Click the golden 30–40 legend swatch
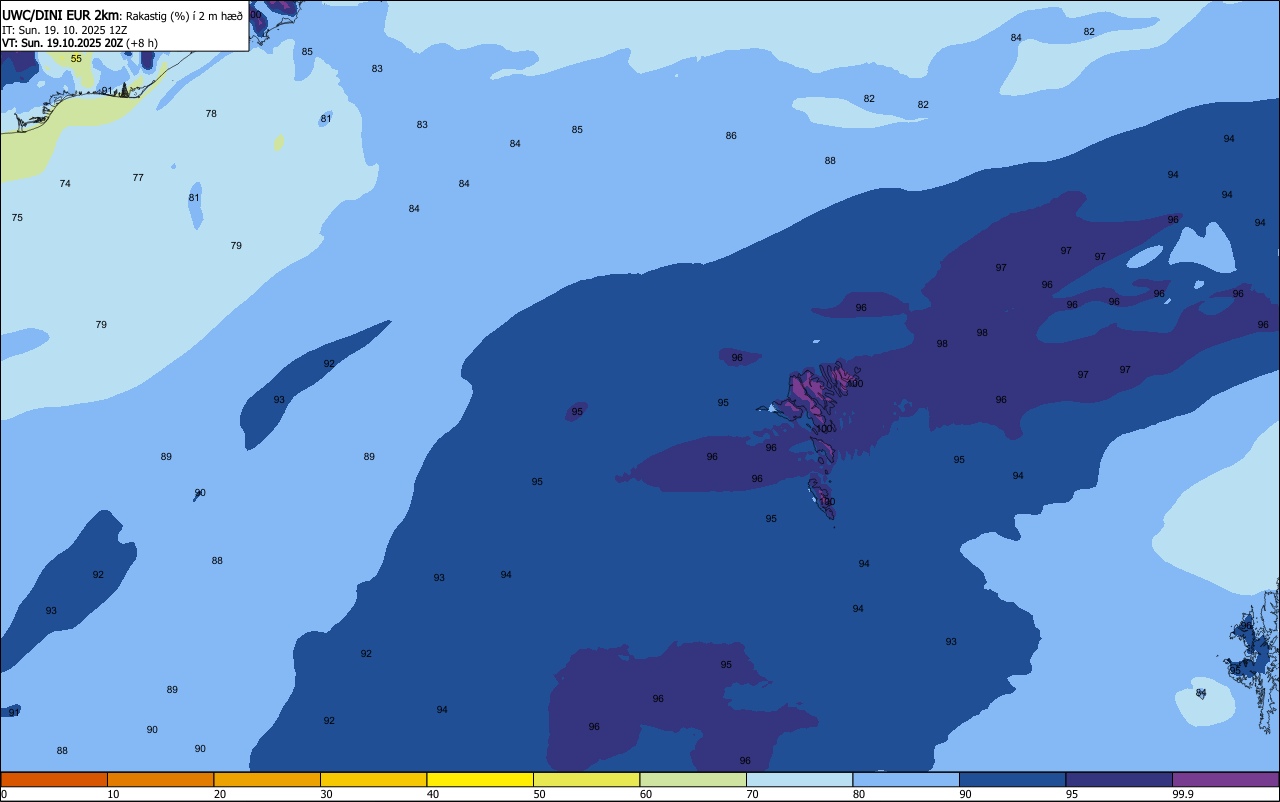 (373, 779)
